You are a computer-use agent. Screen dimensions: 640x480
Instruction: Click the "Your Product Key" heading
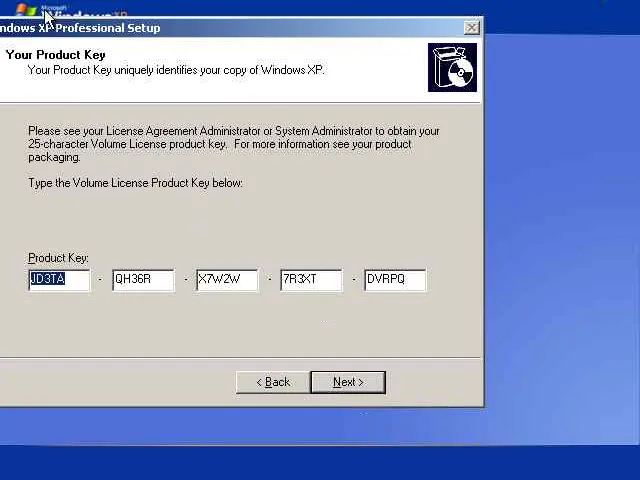[x=56, y=55]
